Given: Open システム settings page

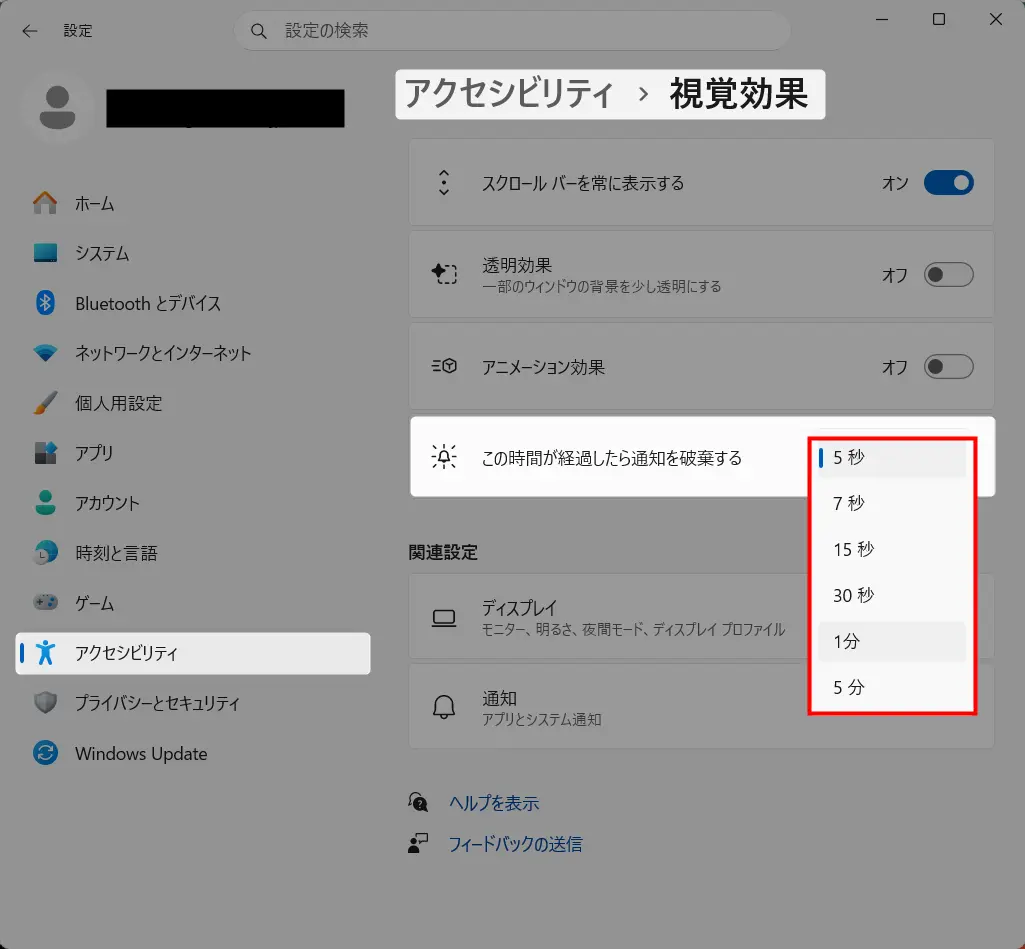Looking at the screenshot, I should click(x=193, y=253).
